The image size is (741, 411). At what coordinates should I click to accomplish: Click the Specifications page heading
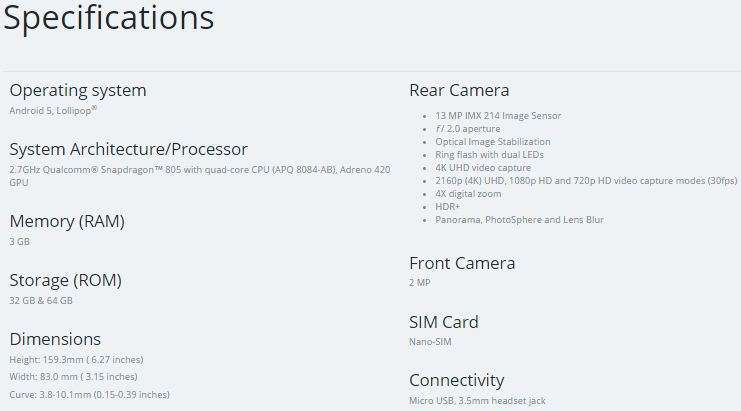click(109, 19)
